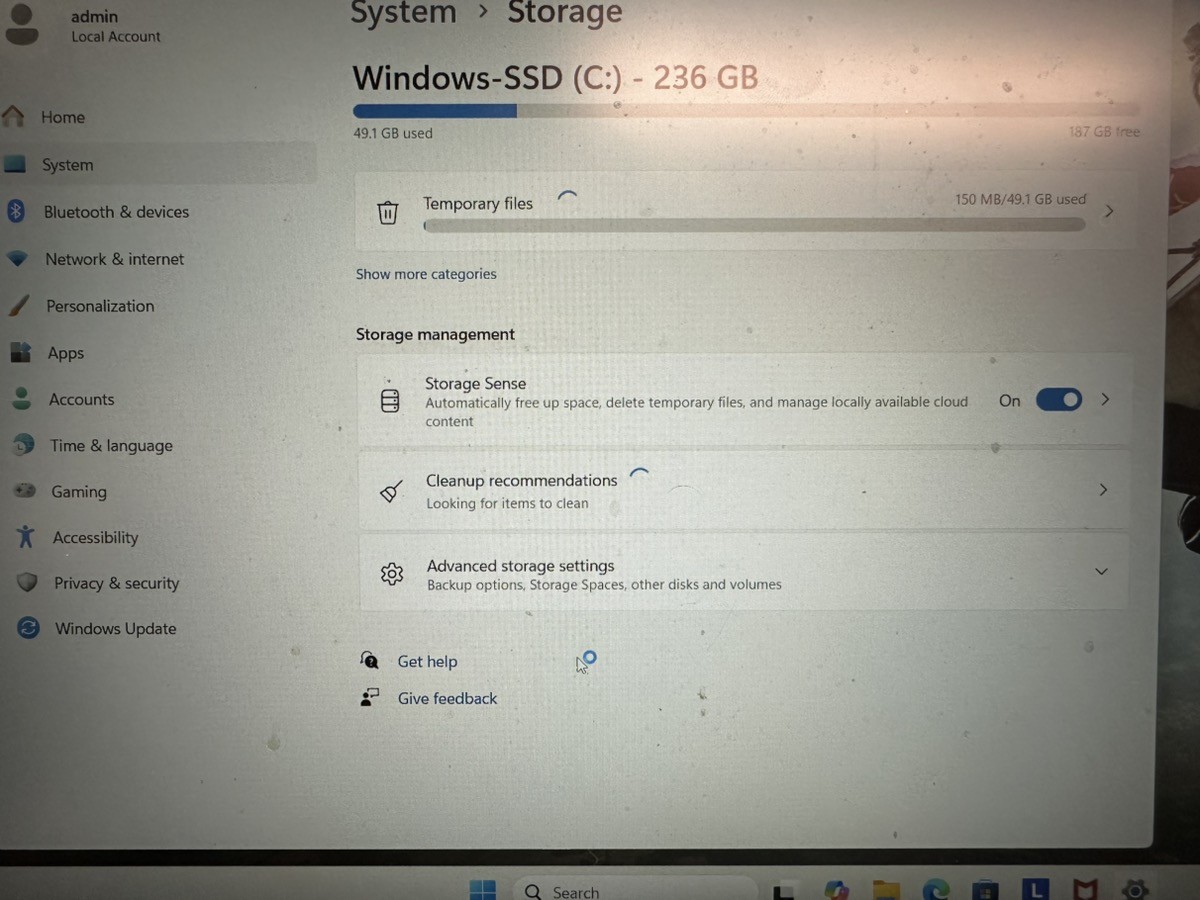The image size is (1200, 900).
Task: Turn off the Storage Sense toggle
Action: pyautogui.click(x=1059, y=400)
